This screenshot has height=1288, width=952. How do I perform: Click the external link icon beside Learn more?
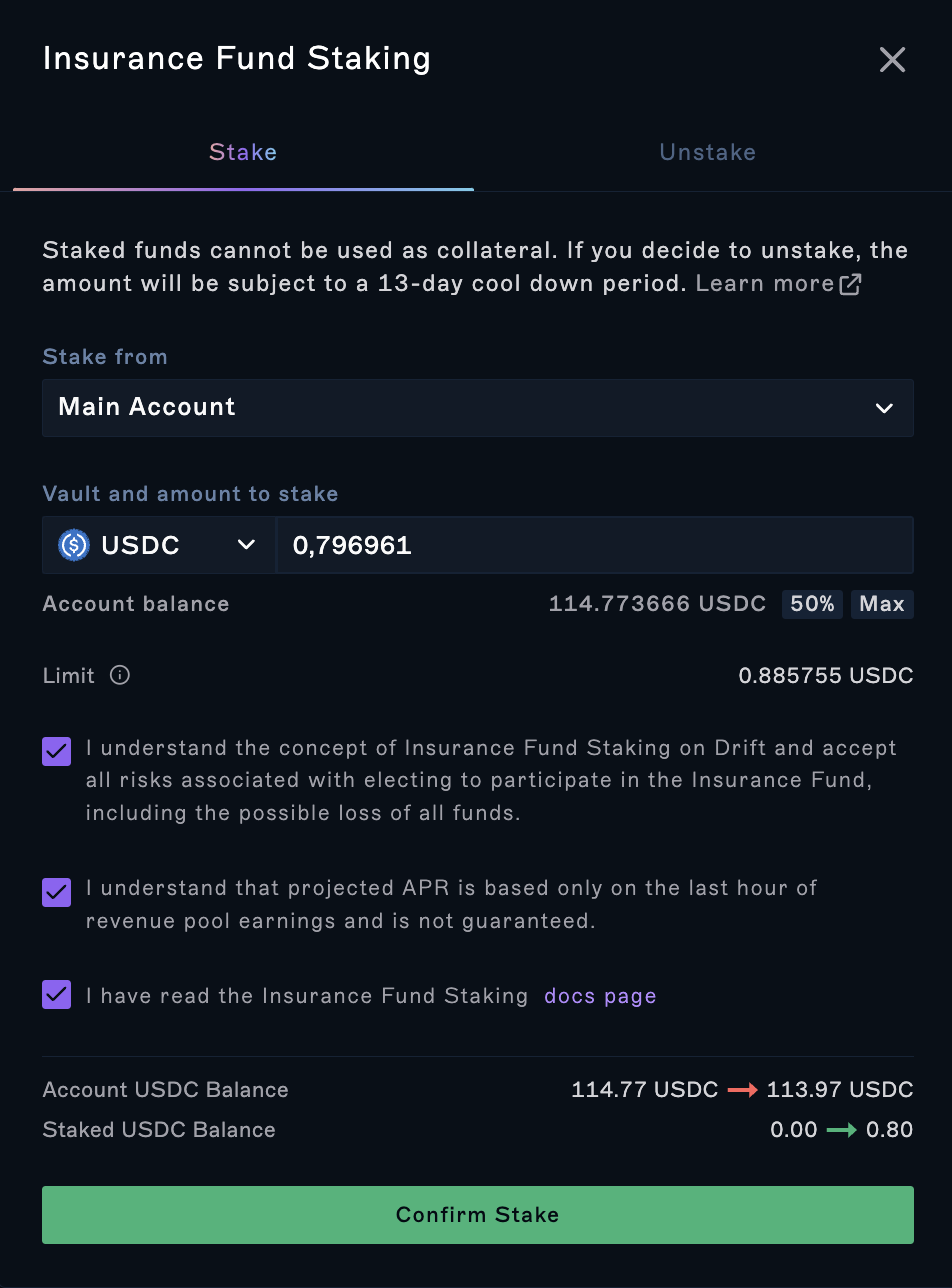850,284
